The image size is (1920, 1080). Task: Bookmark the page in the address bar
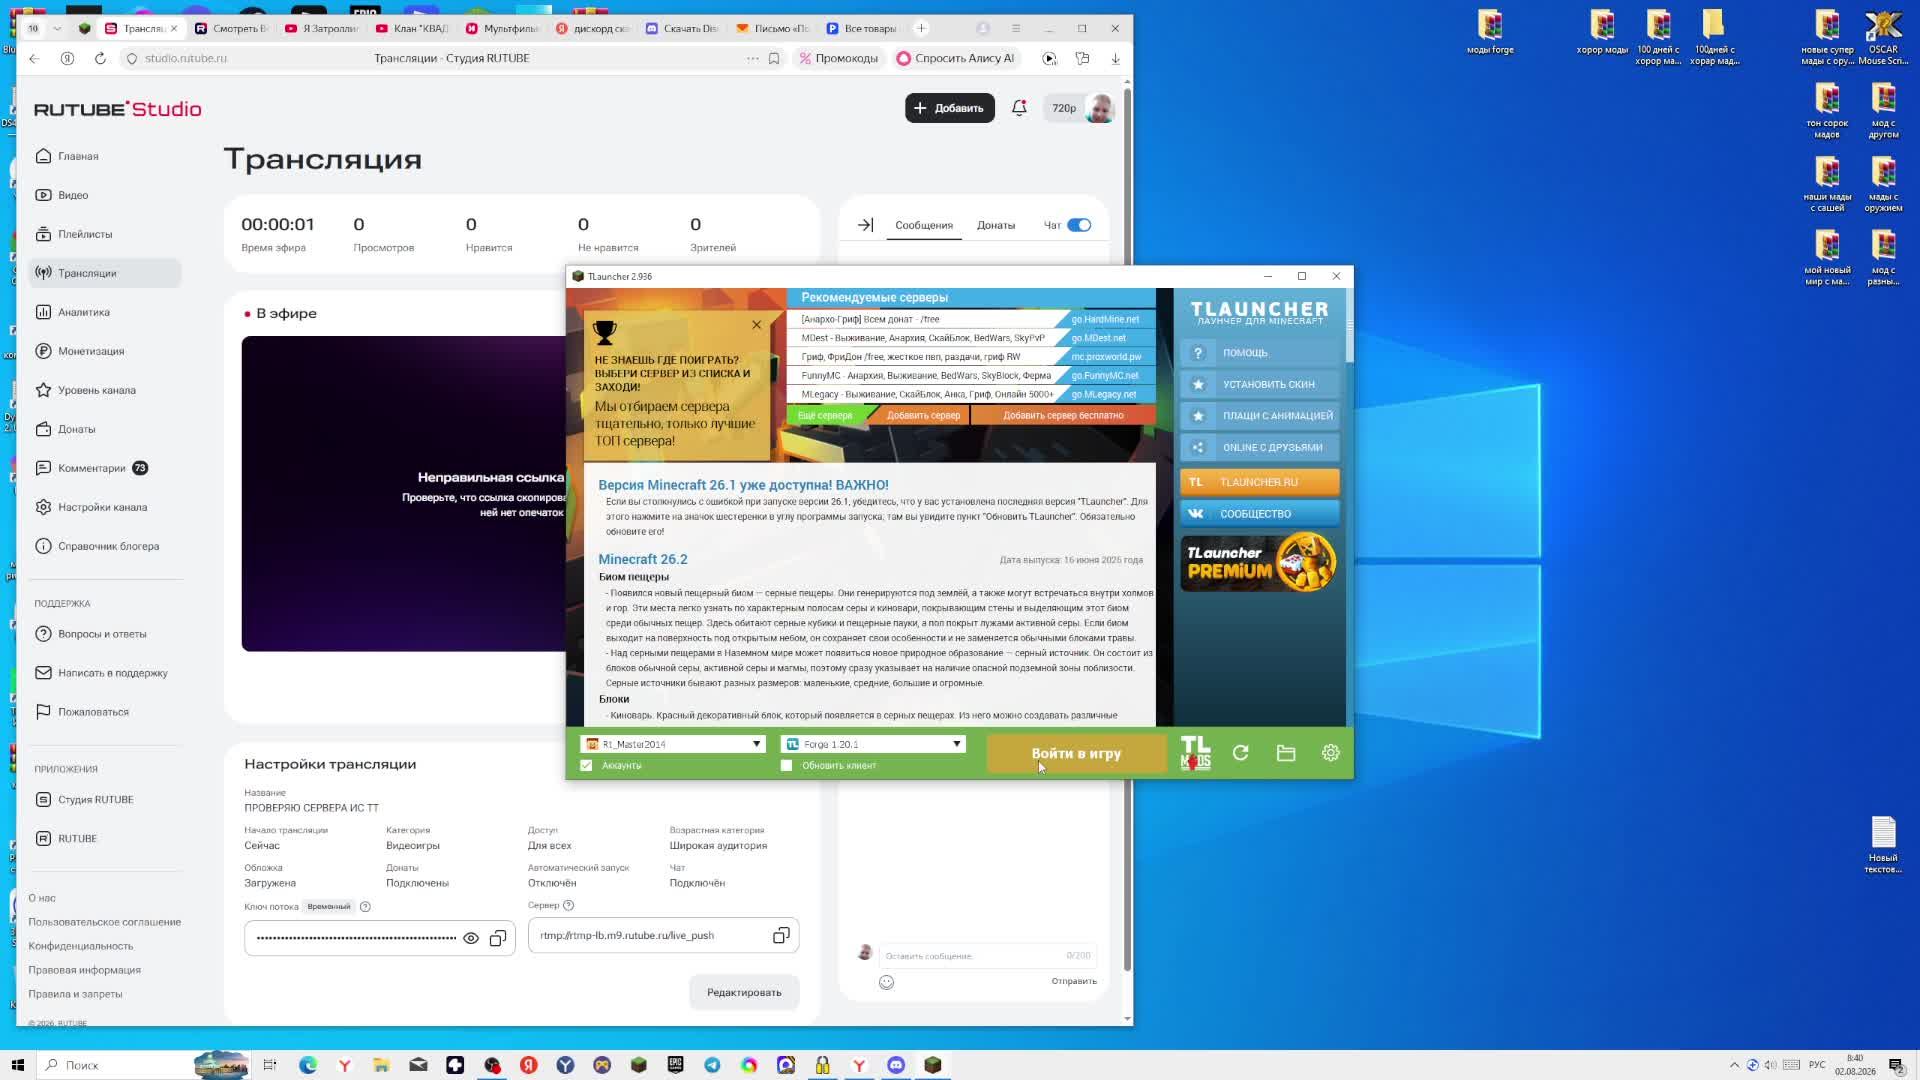coord(774,58)
